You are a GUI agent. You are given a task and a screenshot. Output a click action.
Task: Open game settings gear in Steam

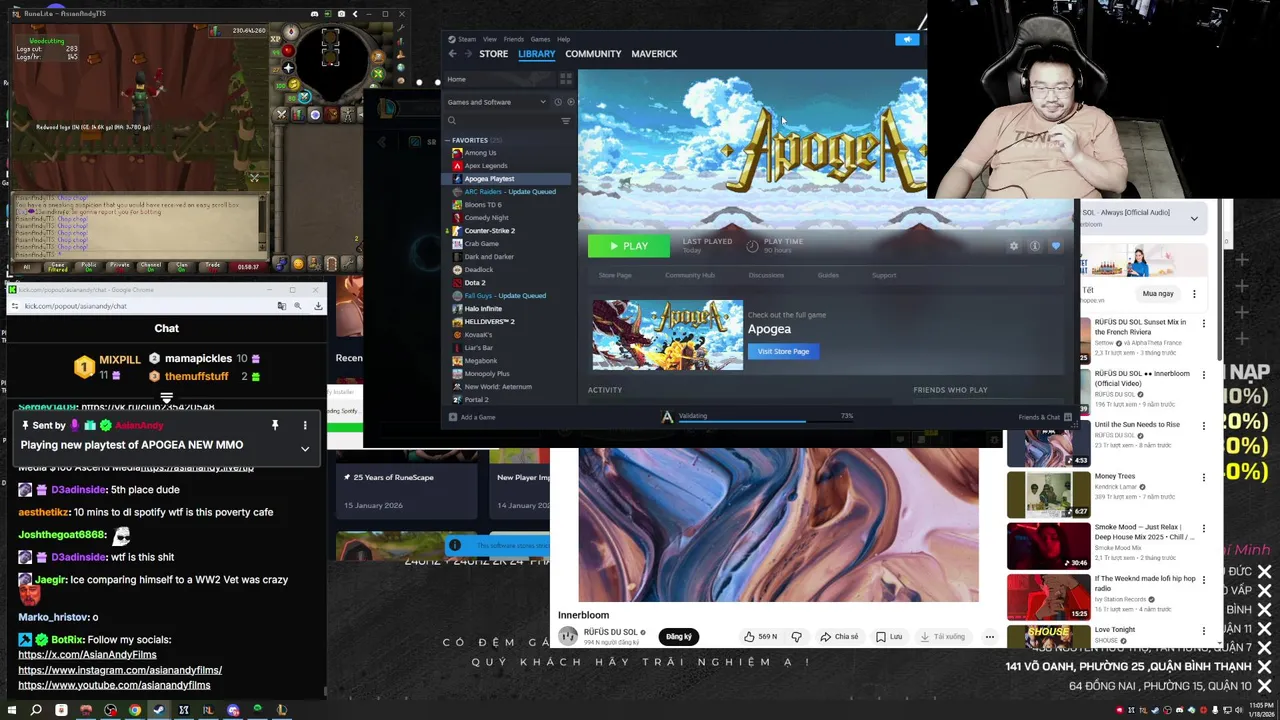pos(1014,246)
